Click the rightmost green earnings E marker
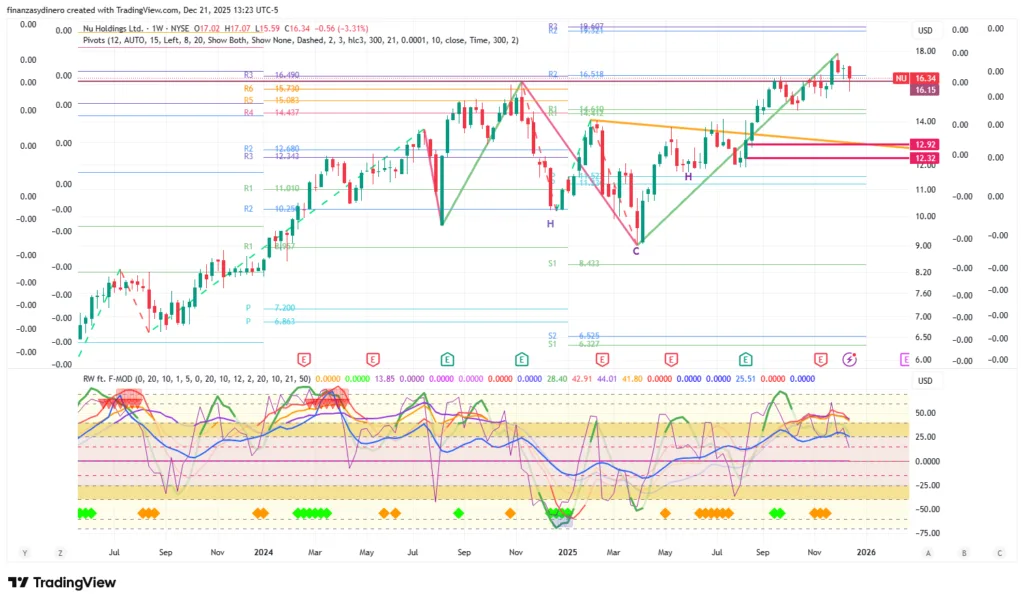 coord(745,358)
